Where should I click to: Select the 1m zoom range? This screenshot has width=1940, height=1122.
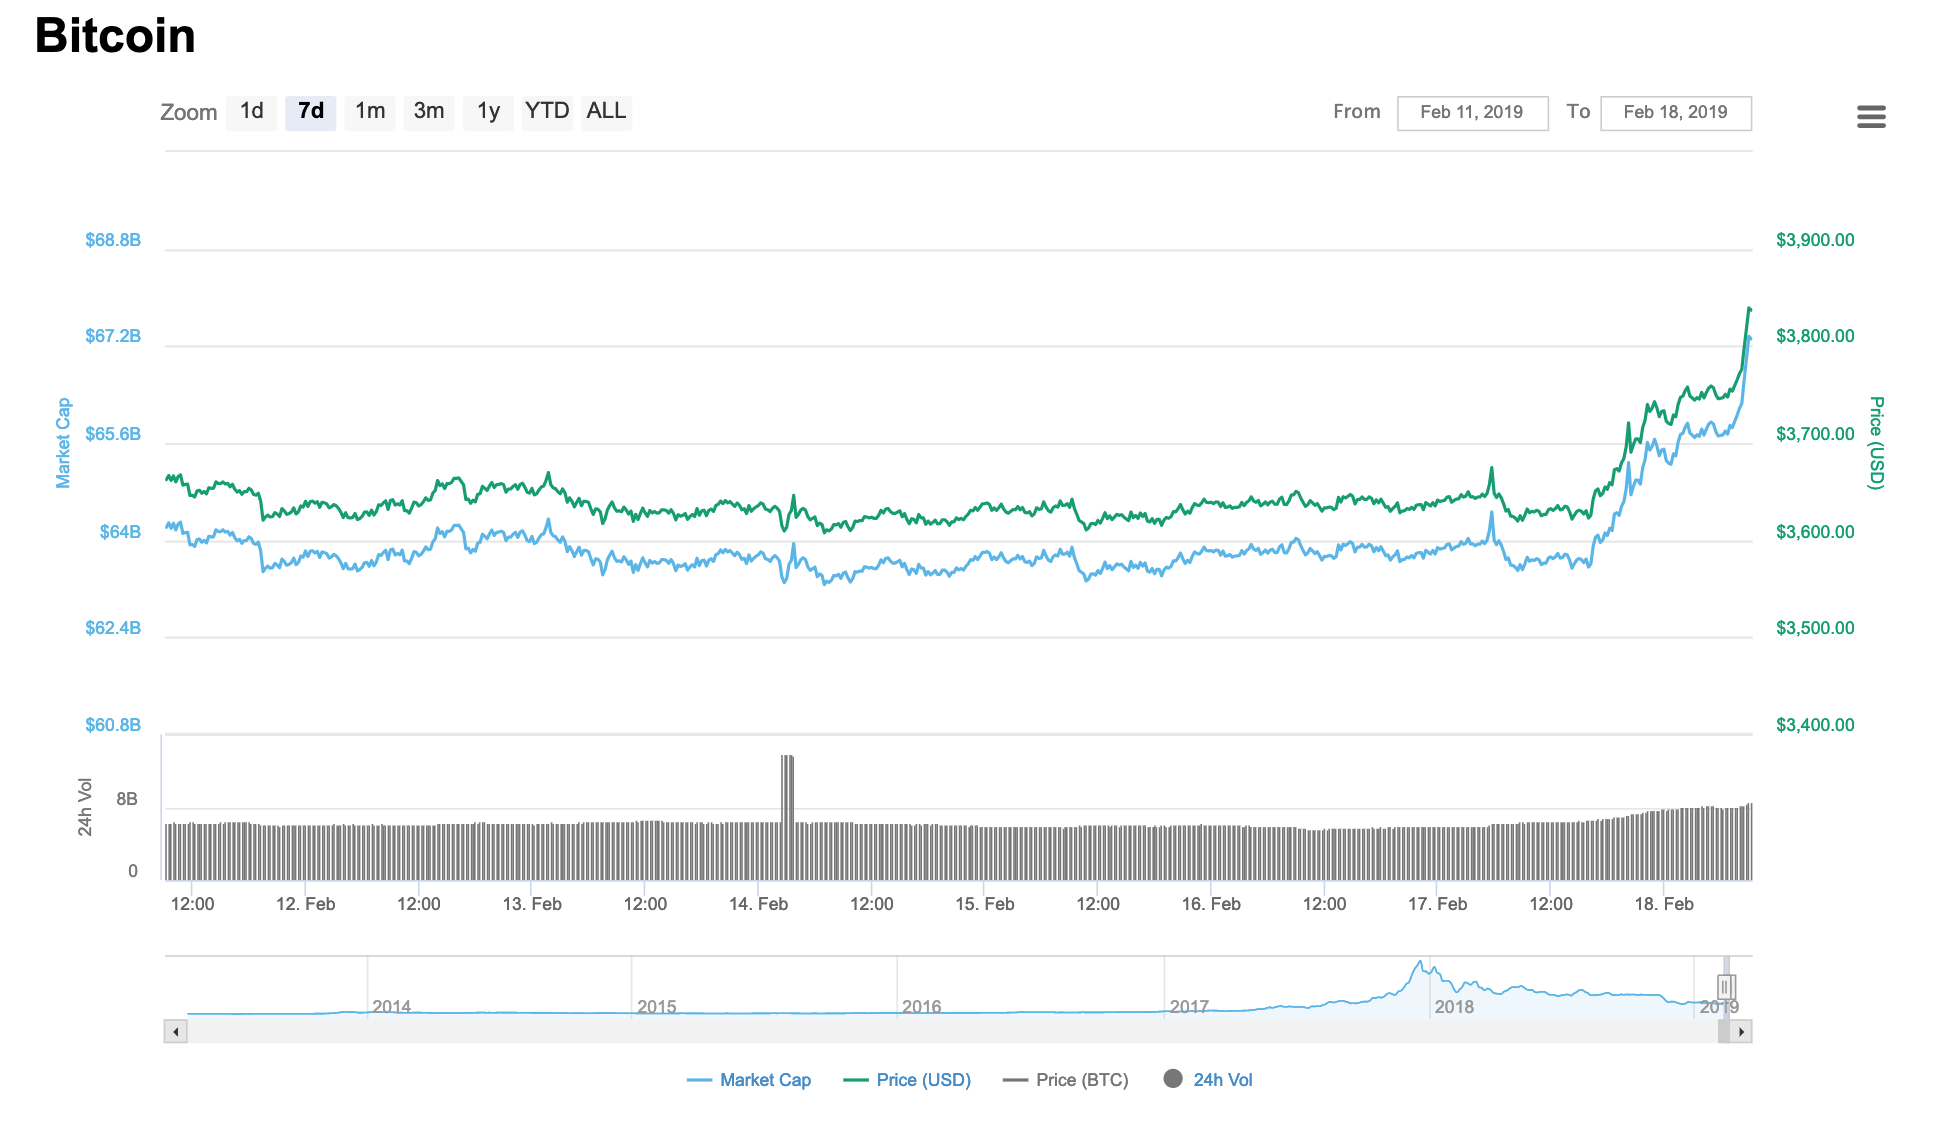(370, 112)
